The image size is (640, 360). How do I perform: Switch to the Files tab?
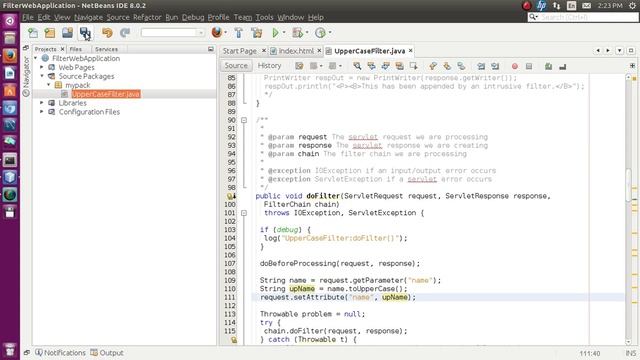(x=76, y=49)
